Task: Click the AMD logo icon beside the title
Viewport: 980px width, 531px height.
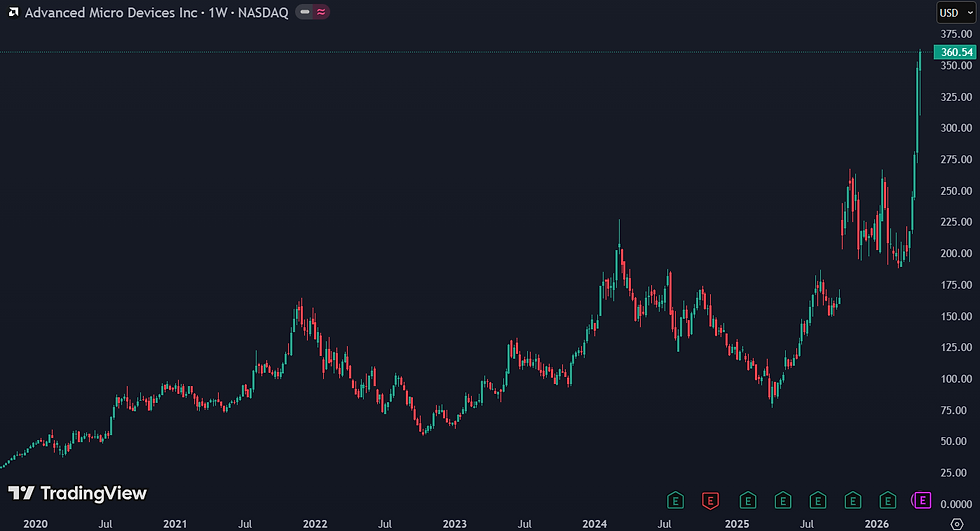Action: point(13,12)
